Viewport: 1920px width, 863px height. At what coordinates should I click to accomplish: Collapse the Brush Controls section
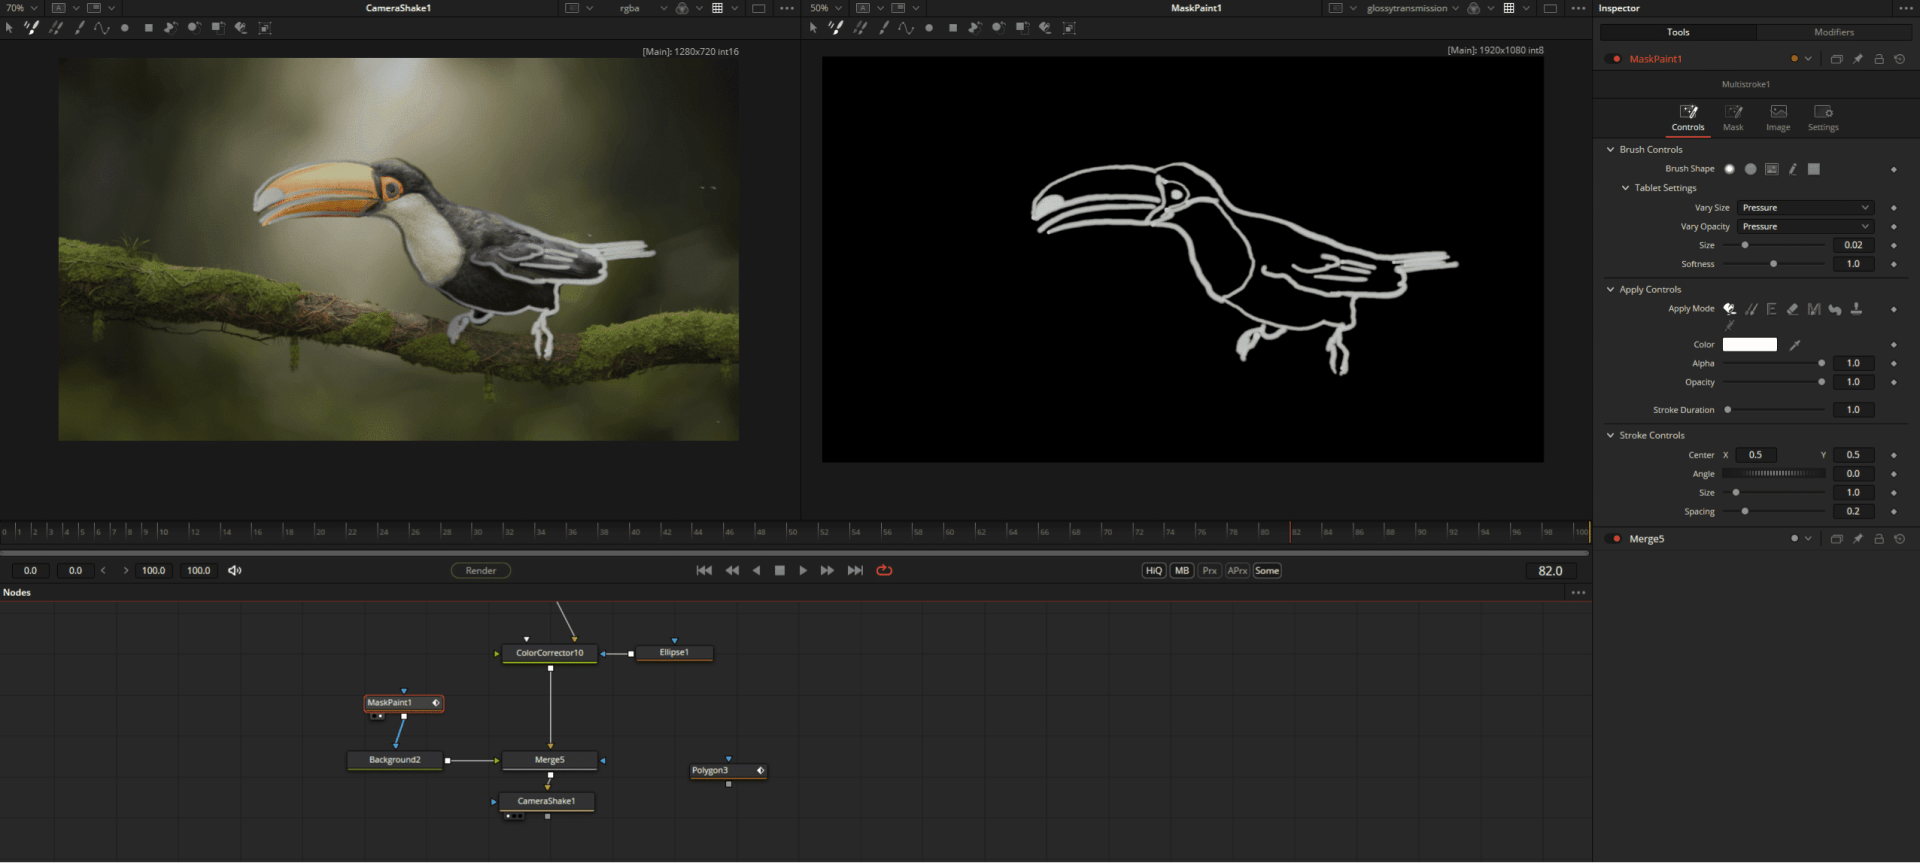point(1610,150)
